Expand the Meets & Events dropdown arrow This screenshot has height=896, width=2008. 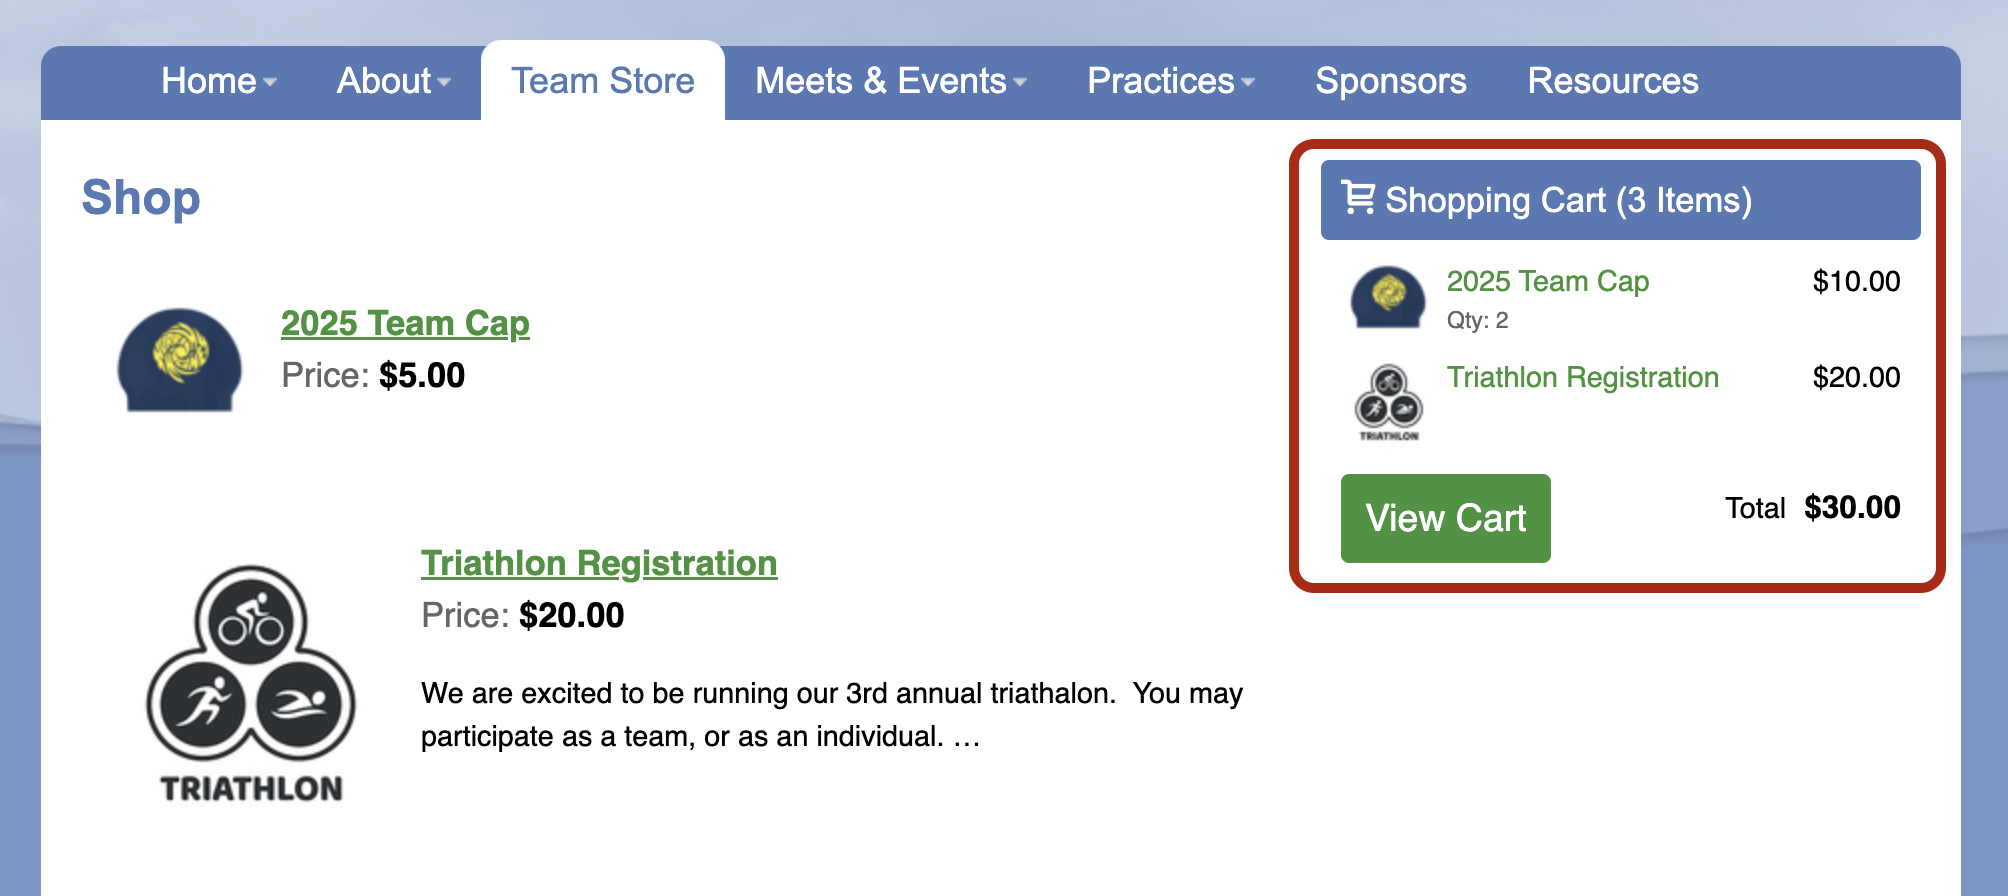pyautogui.click(x=1020, y=83)
